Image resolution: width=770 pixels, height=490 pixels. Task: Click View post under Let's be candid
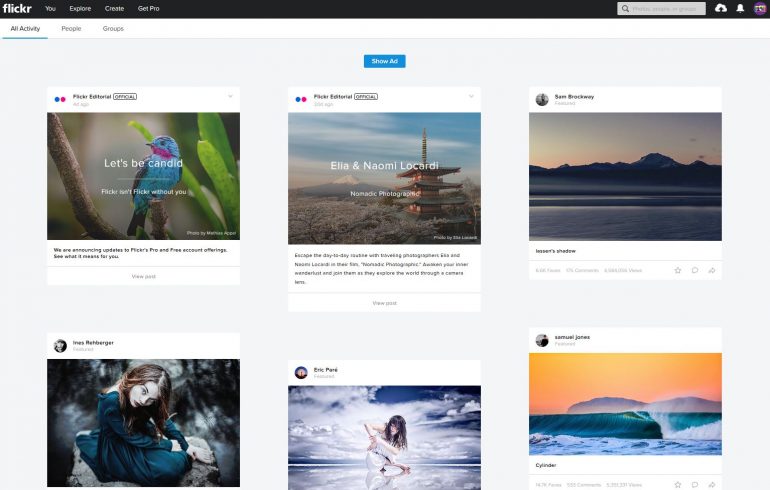pyautogui.click(x=143, y=275)
